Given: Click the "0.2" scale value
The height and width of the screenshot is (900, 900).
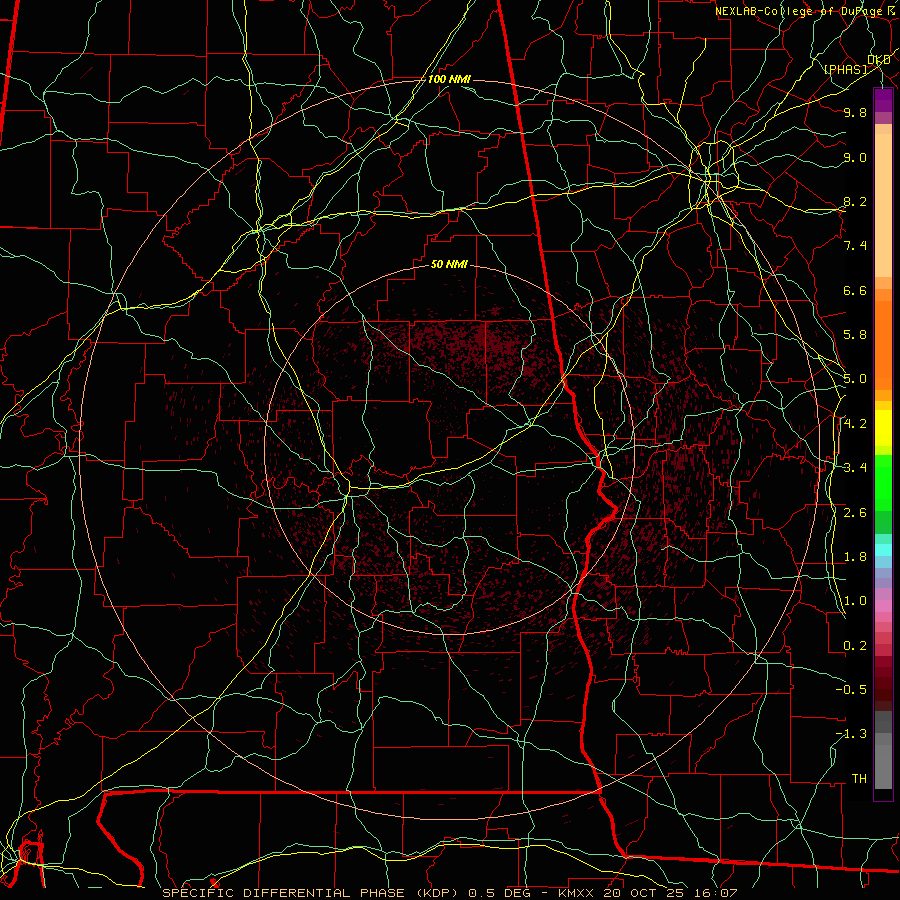Looking at the screenshot, I should pos(855,646).
